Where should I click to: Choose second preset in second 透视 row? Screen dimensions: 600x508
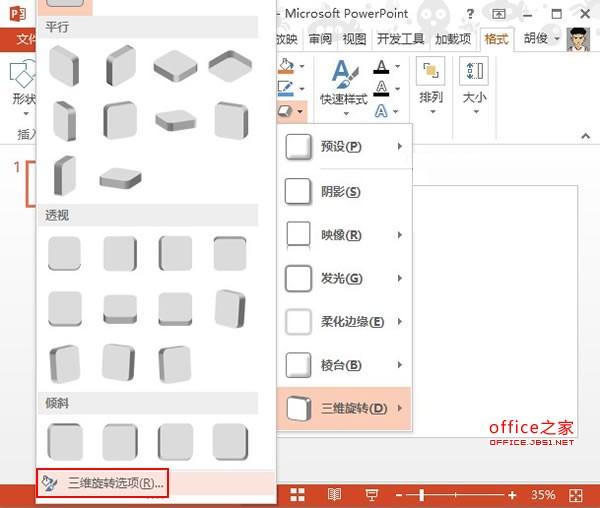(120, 309)
